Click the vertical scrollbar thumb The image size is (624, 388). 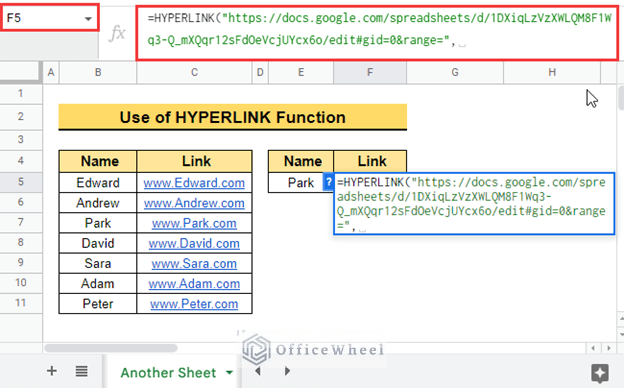[621, 98]
